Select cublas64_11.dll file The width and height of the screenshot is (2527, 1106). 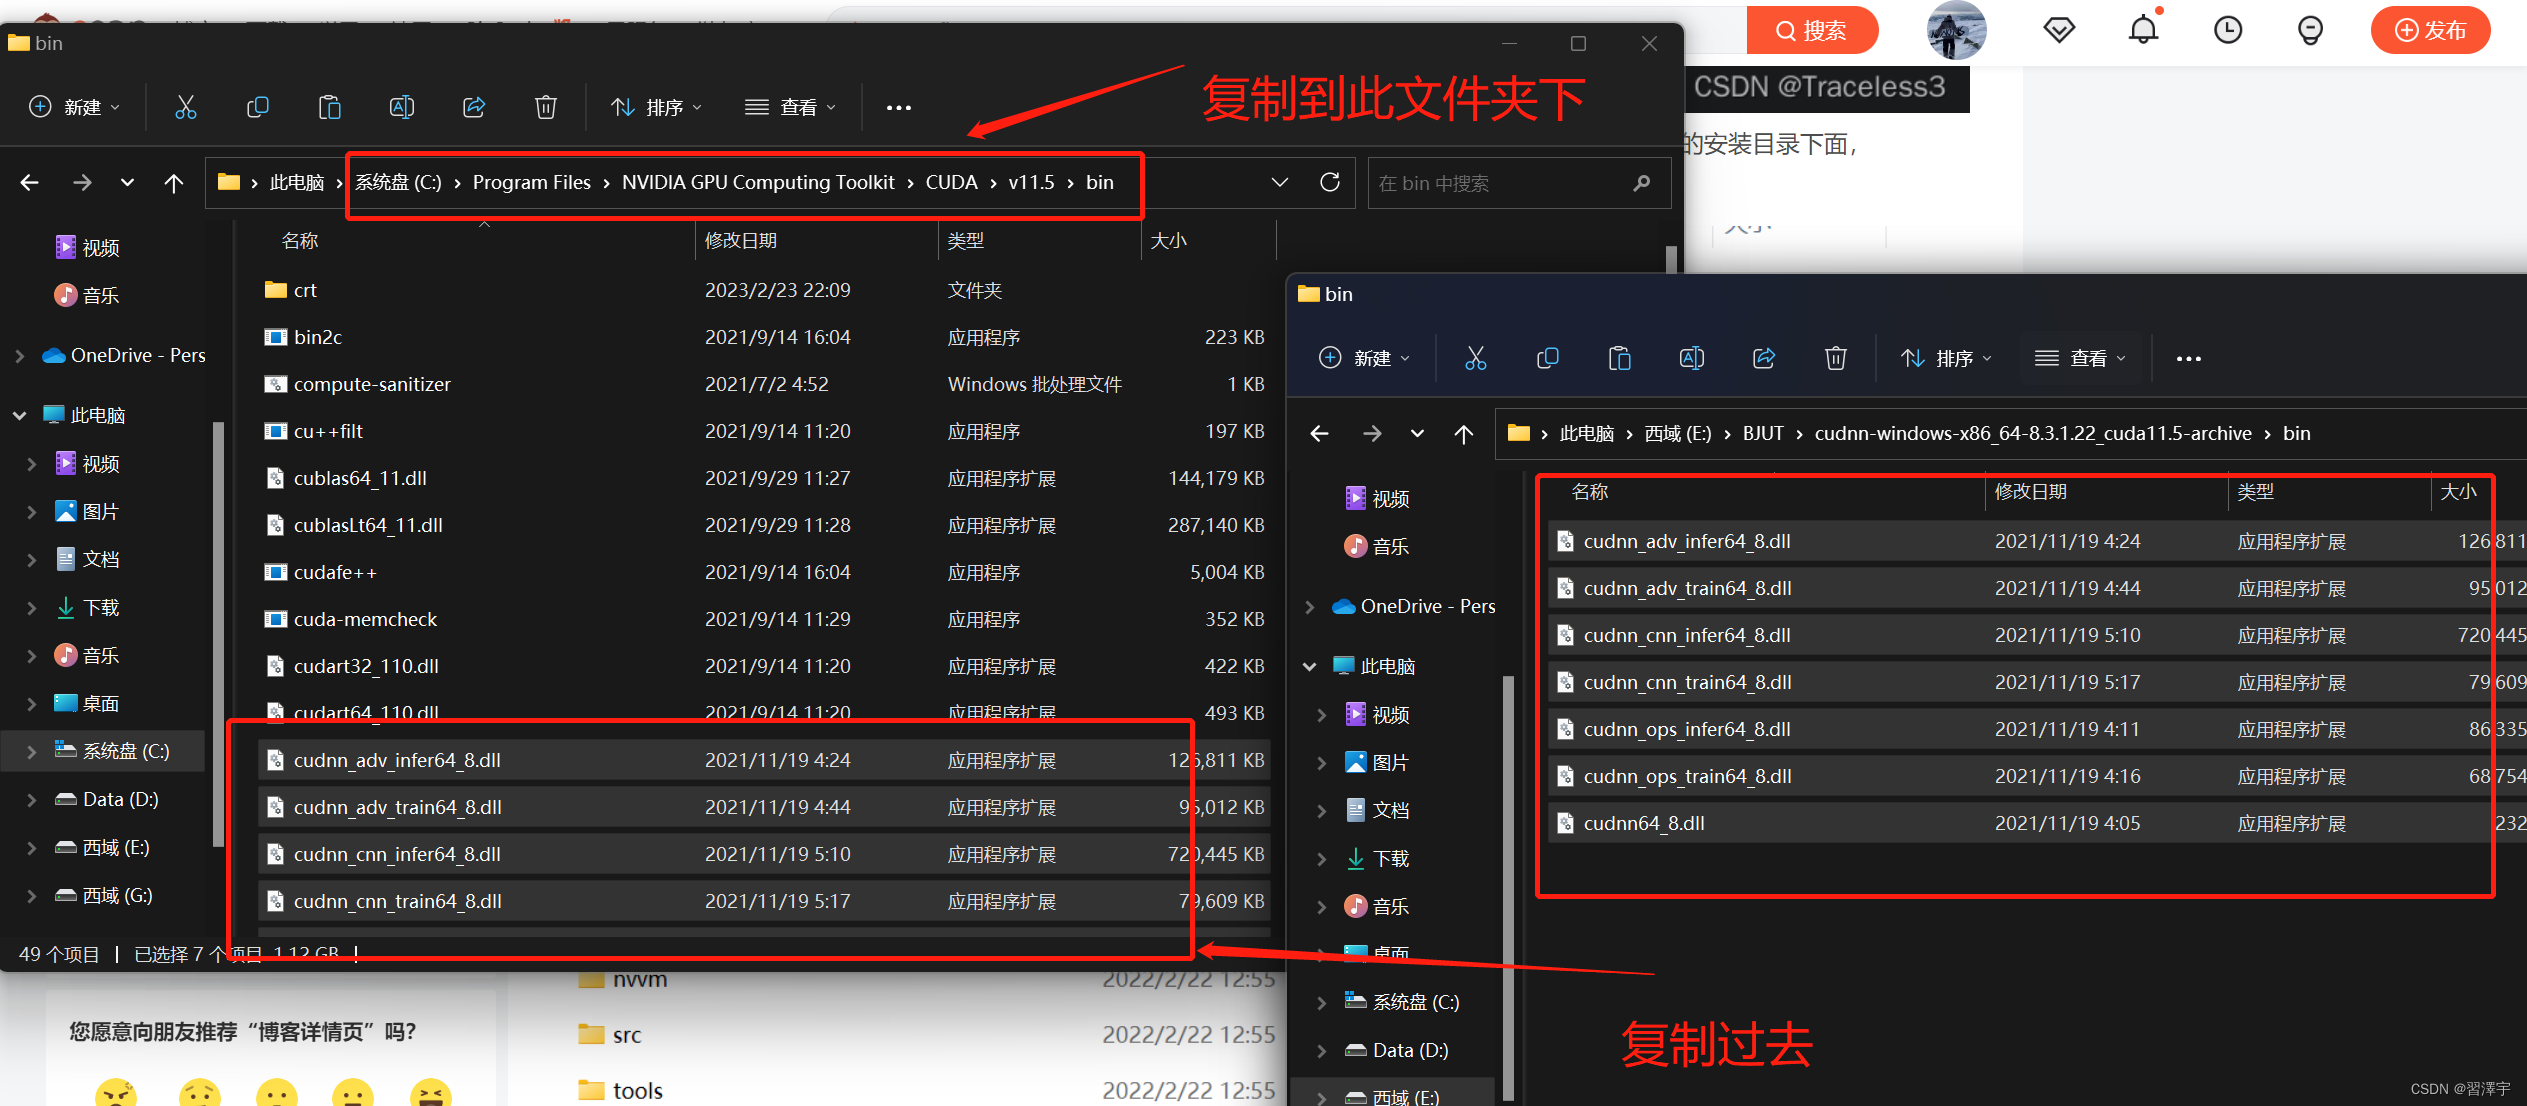click(764, 478)
